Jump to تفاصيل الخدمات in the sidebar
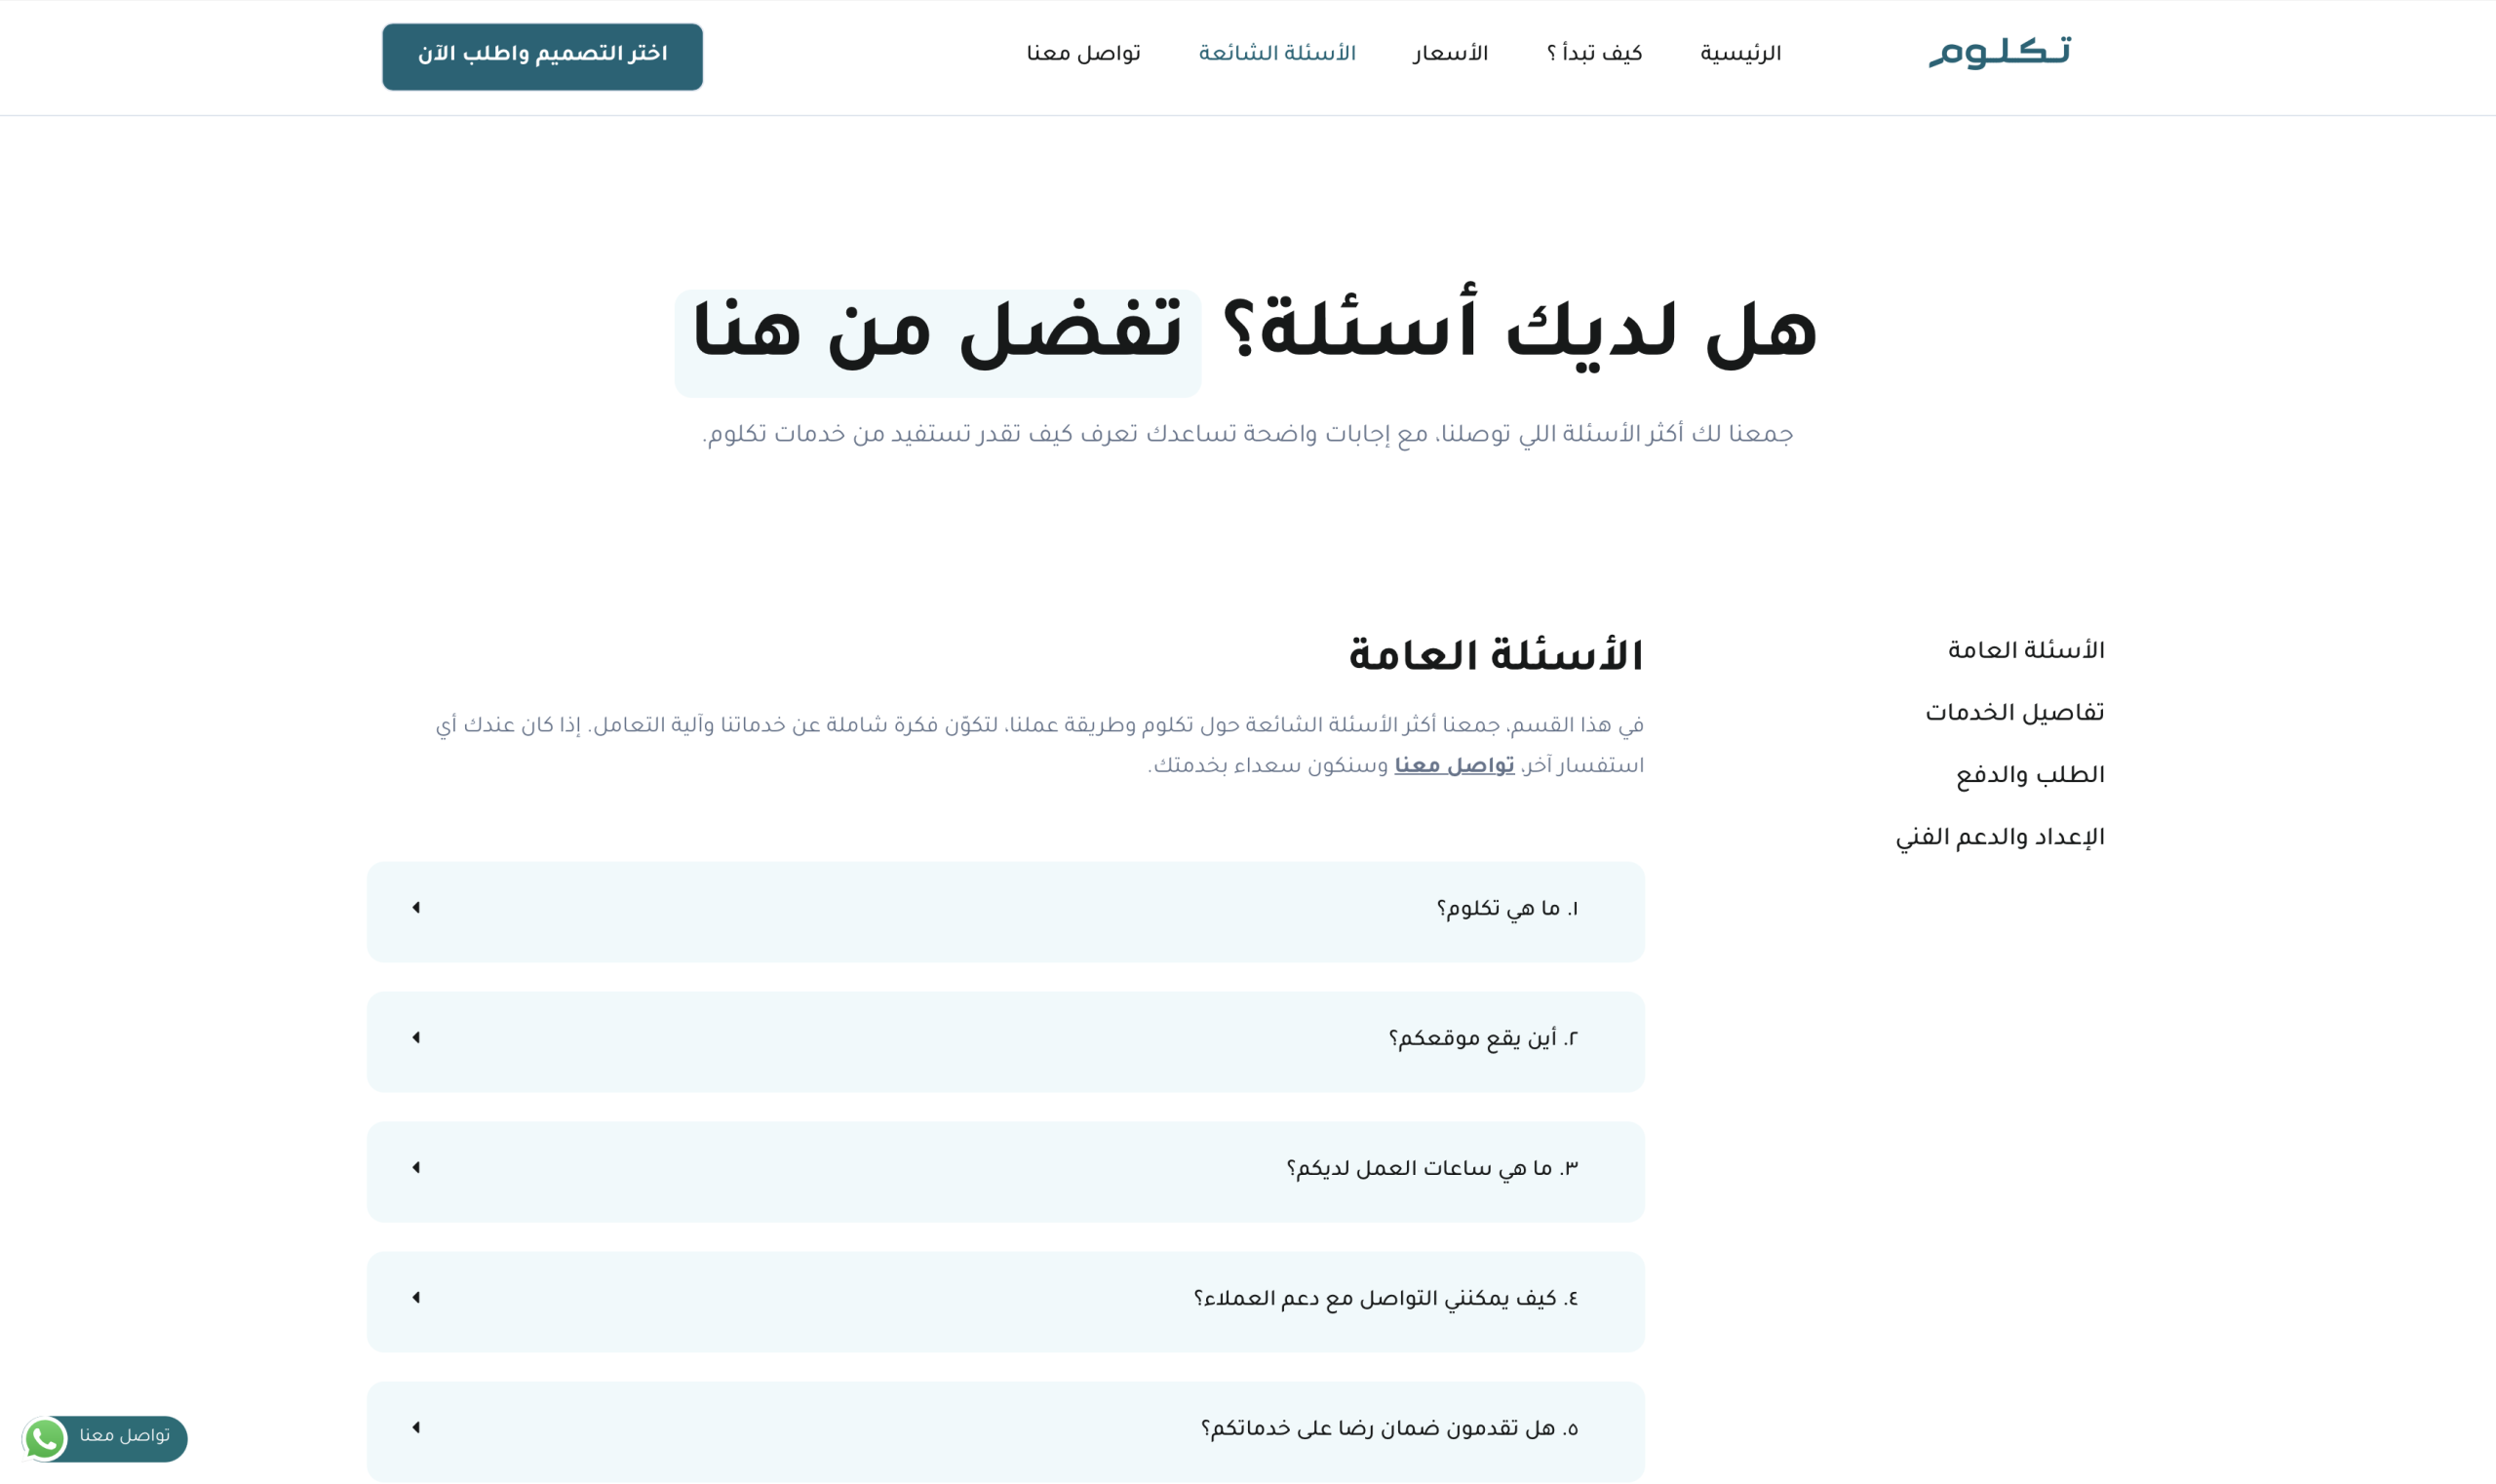 point(2015,713)
